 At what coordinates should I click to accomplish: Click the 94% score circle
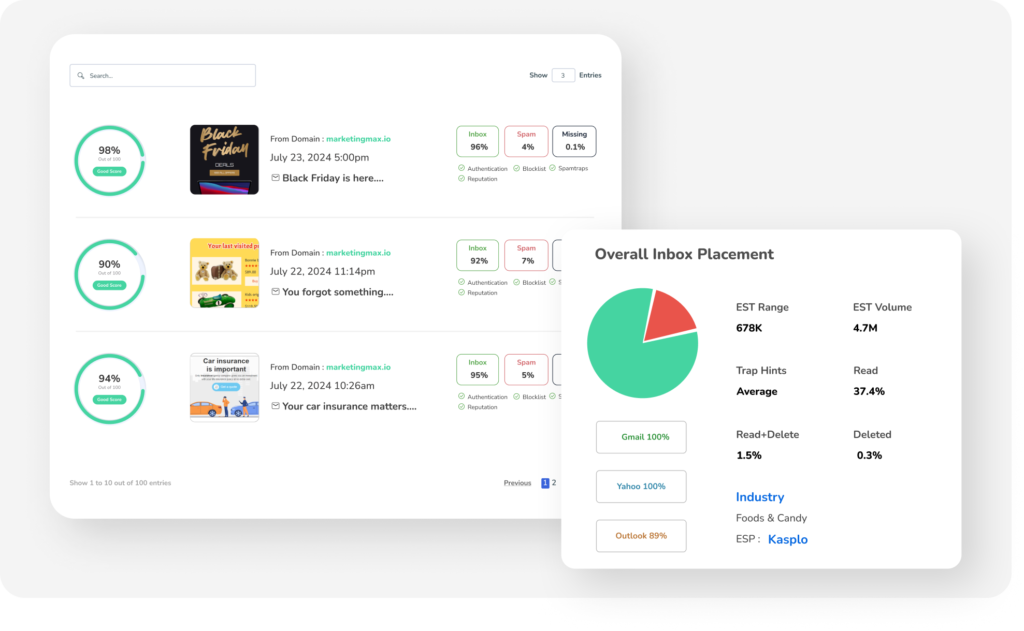(109, 388)
